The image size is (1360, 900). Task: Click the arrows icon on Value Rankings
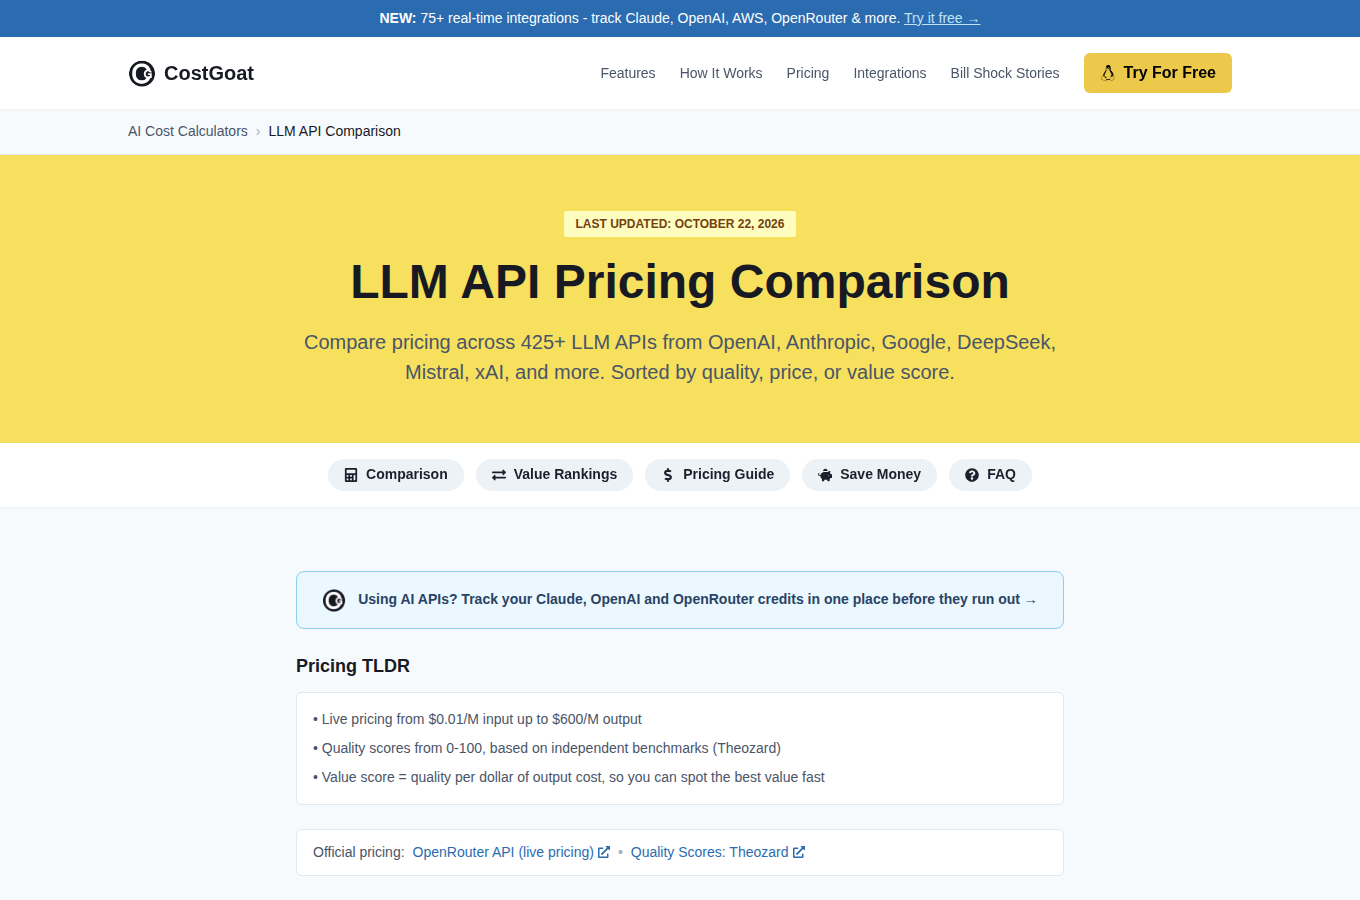[x=499, y=475]
